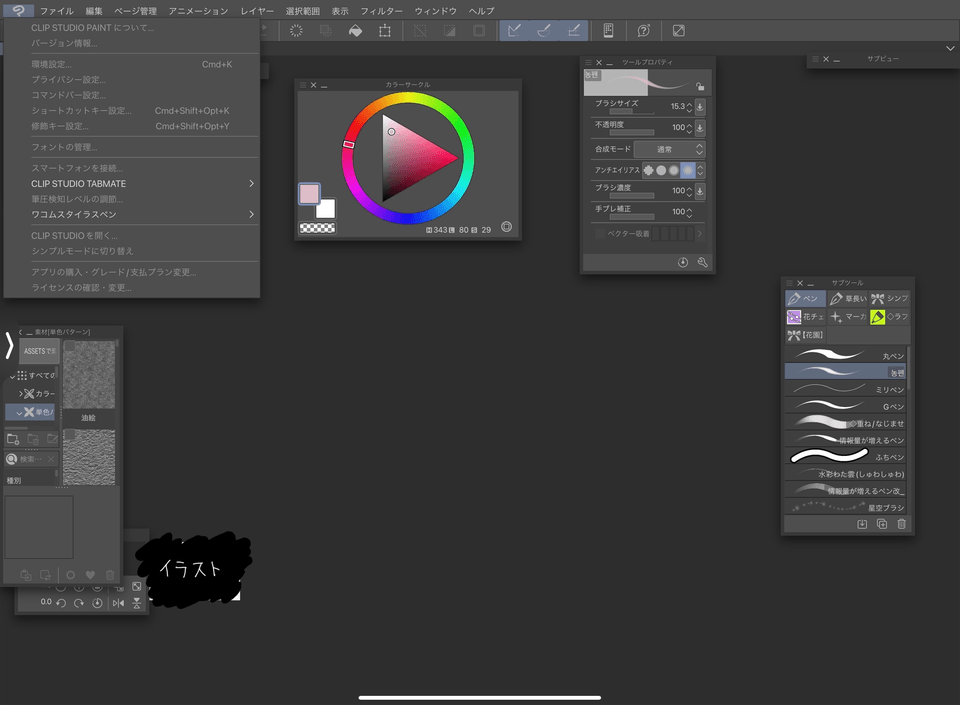Screen dimensions: 960x705
Task: Select the 丸ペン brush
Action: (x=846, y=355)
